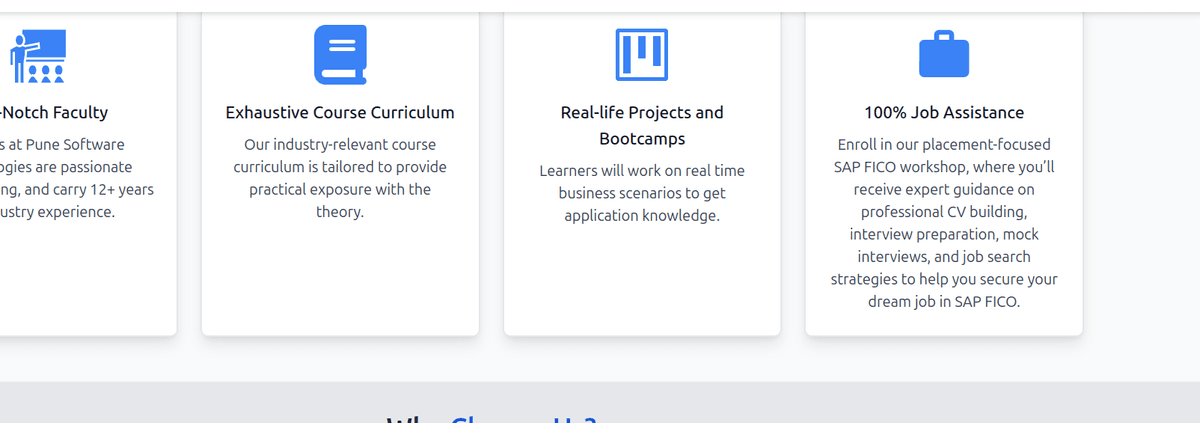The height and width of the screenshot is (423, 1200).
Task: Open the 100% Job Assistance heading
Action: coord(944,112)
